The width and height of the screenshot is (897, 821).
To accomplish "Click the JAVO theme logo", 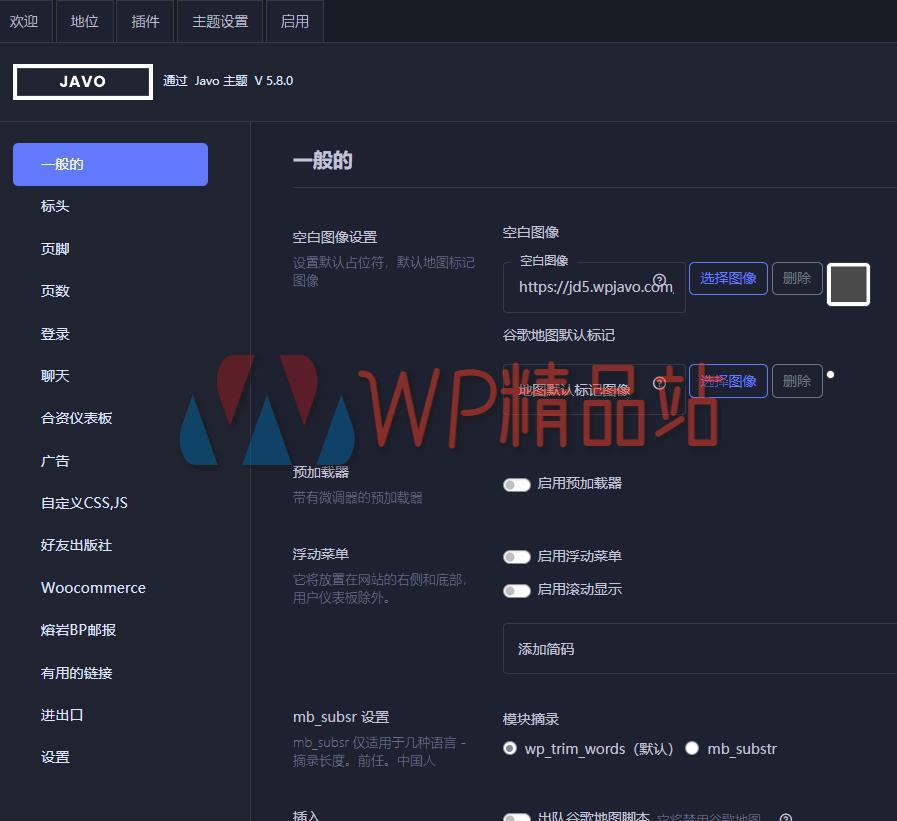I will 82,81.
